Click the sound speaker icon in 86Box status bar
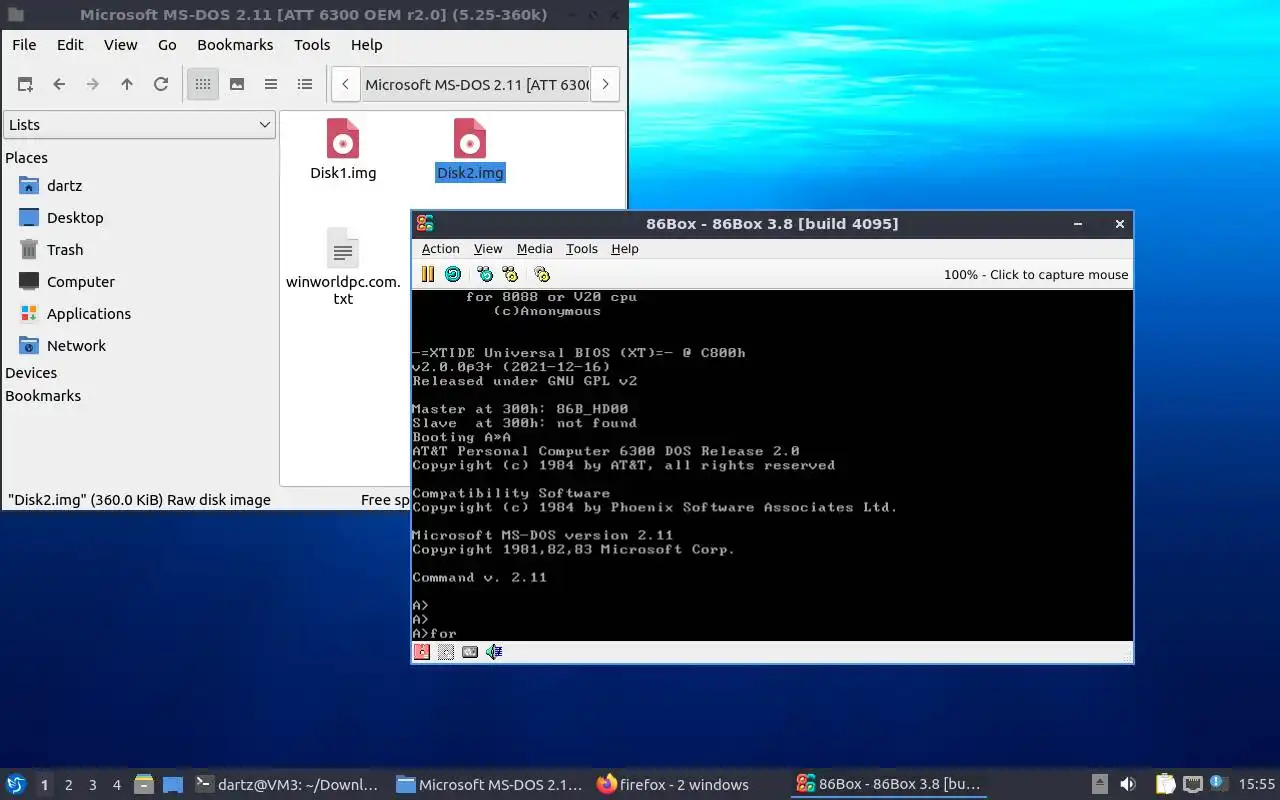This screenshot has width=1280, height=800. pyautogui.click(x=494, y=652)
